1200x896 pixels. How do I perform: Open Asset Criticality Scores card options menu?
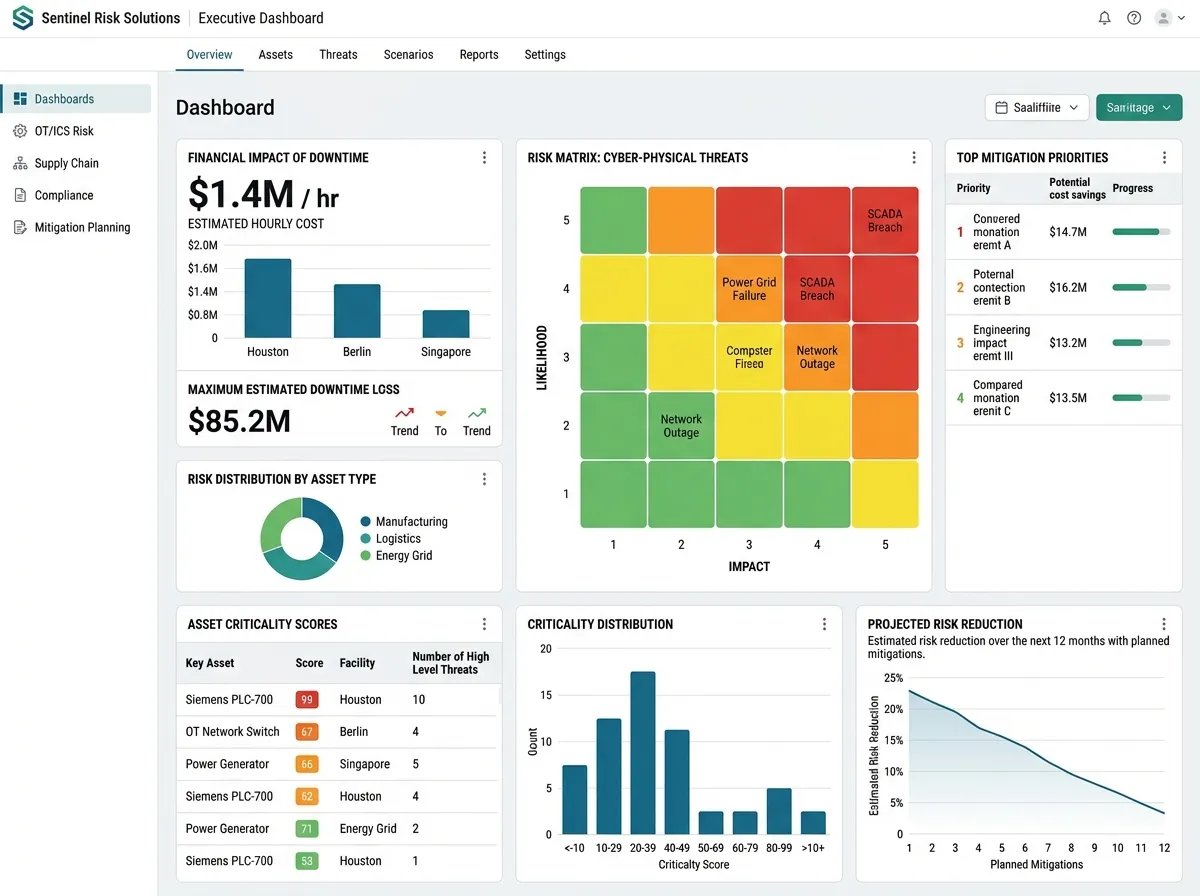[484, 624]
